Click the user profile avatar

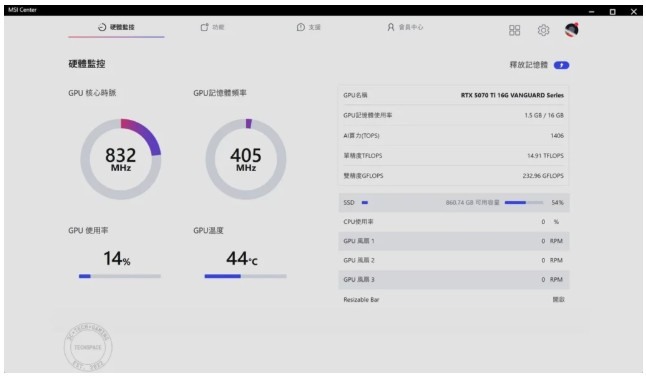(x=571, y=30)
